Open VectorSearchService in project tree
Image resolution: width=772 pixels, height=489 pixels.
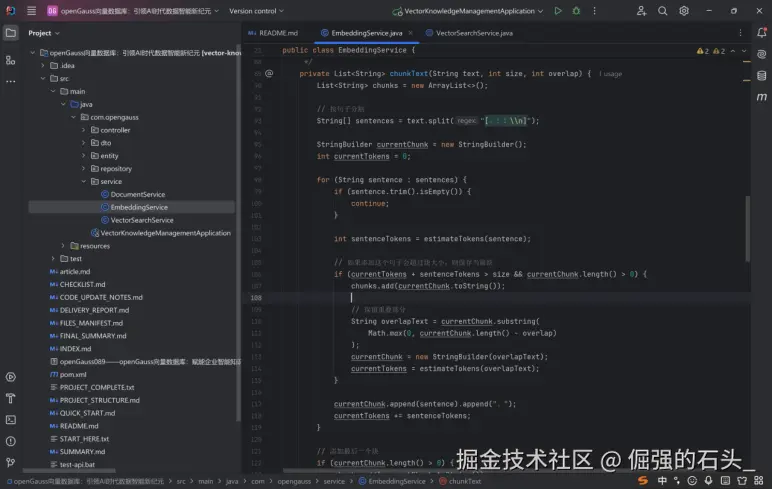point(142,220)
